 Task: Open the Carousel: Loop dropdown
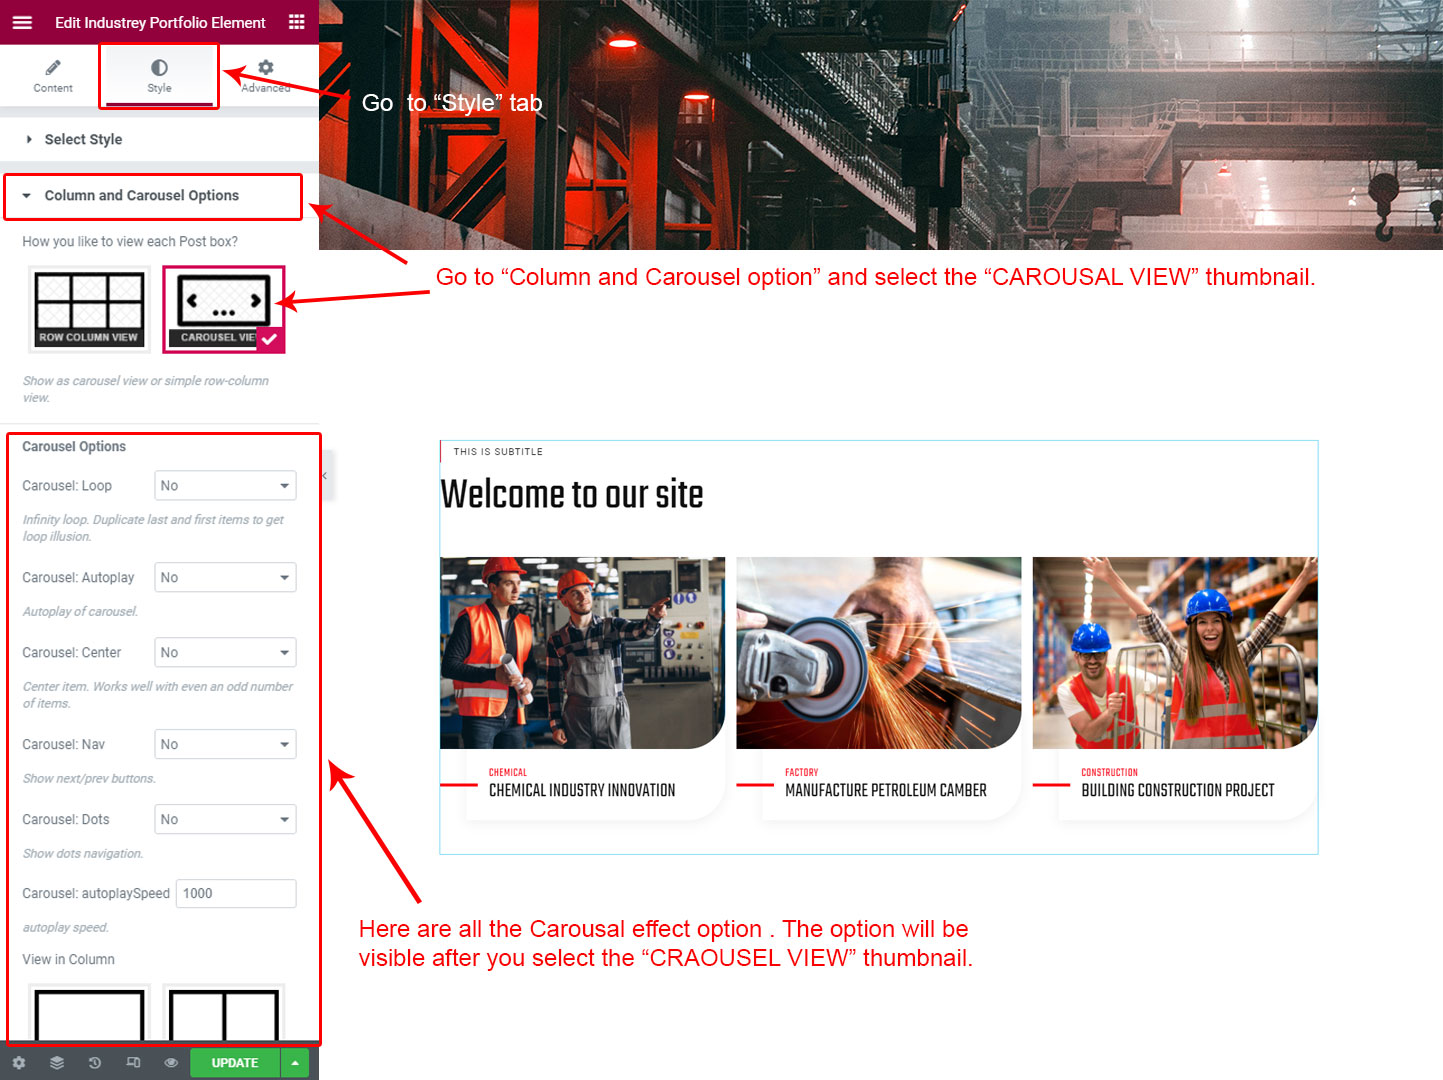point(225,486)
